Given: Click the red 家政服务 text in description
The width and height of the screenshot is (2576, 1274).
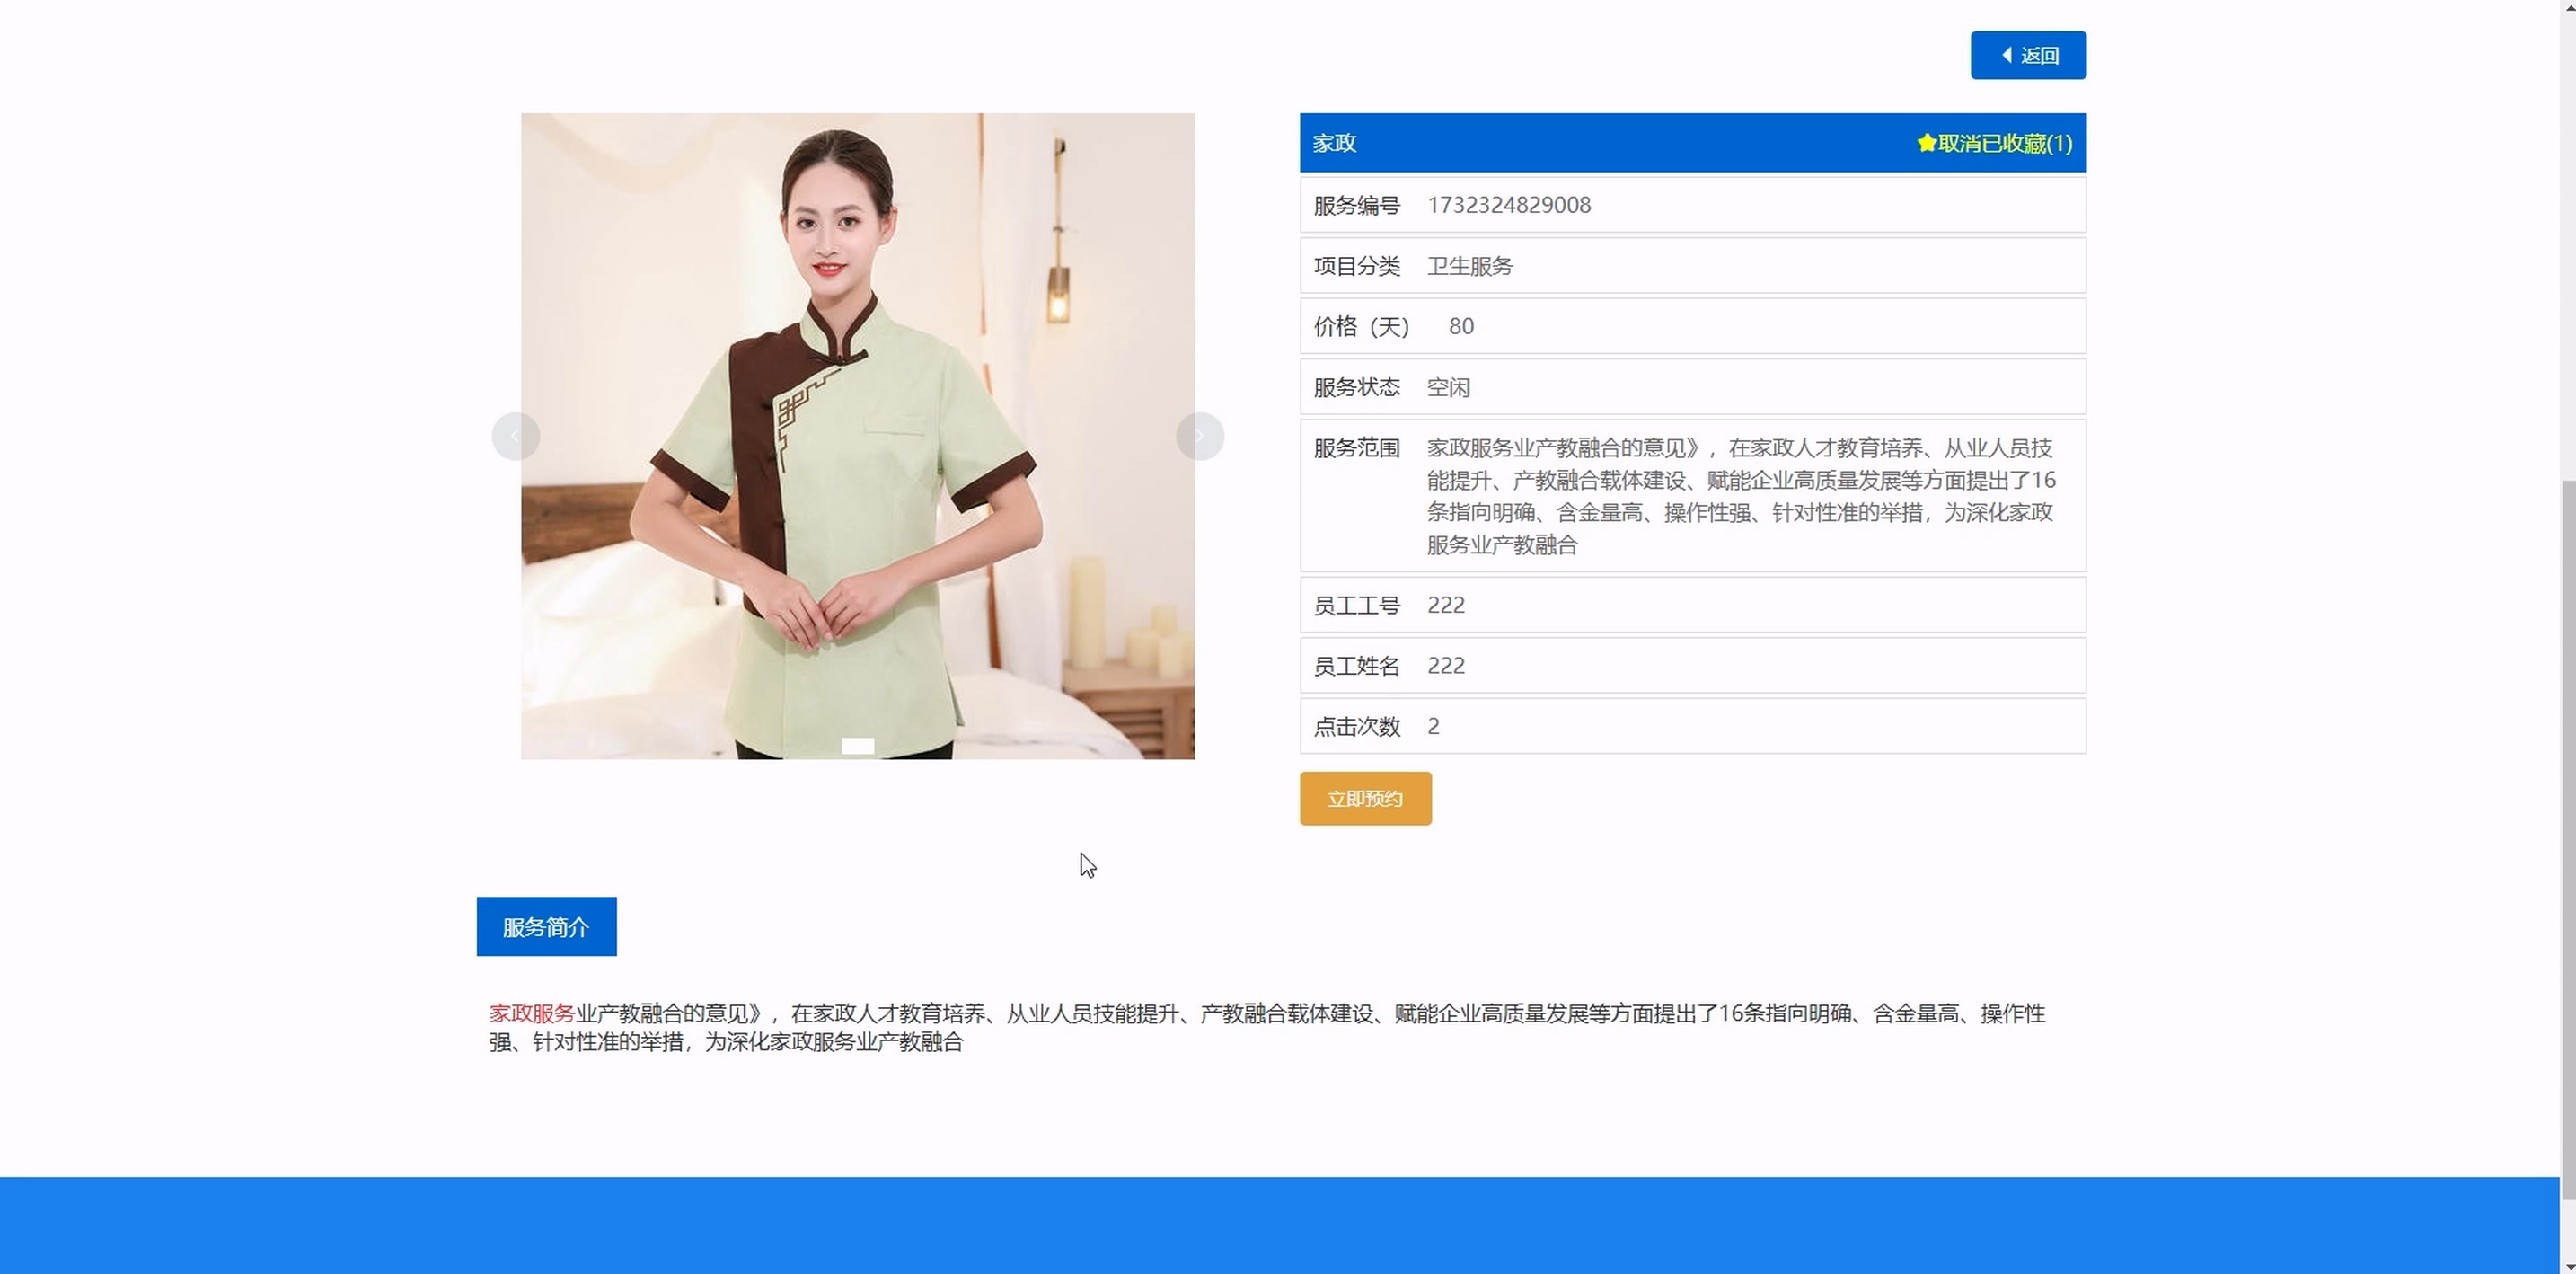Looking at the screenshot, I should point(531,1013).
